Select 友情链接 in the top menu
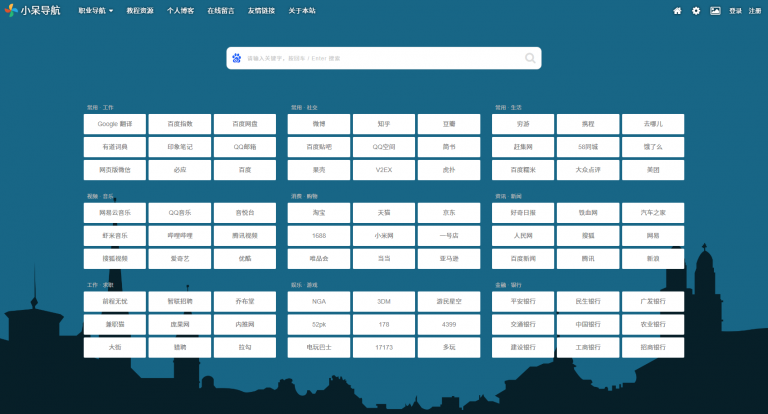The width and height of the screenshot is (768, 414). click(261, 11)
